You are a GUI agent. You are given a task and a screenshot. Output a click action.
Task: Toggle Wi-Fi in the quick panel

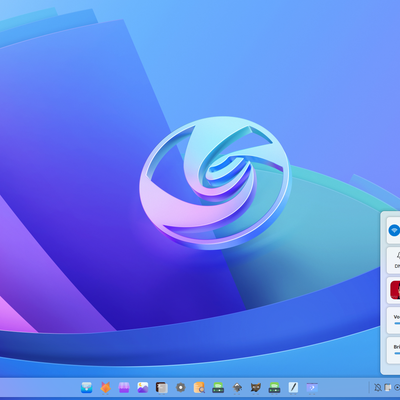394,230
